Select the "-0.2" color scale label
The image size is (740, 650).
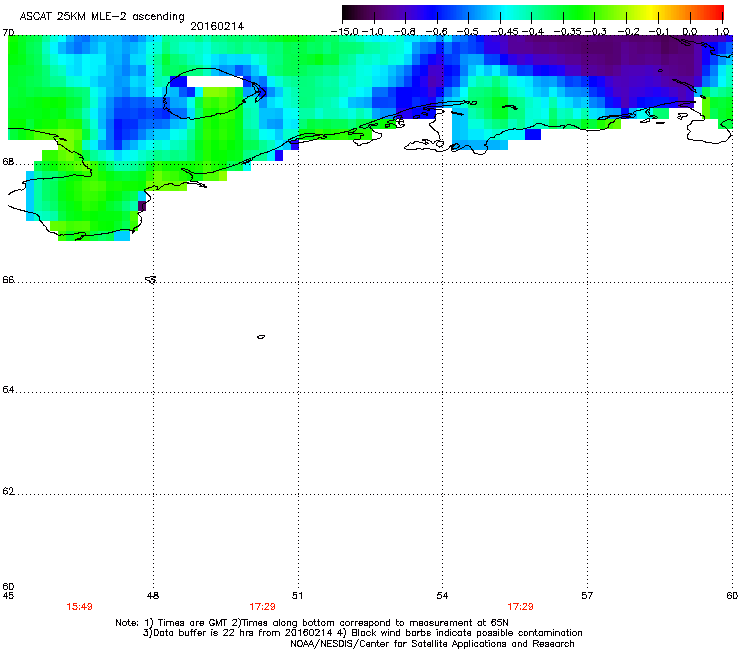629,32
